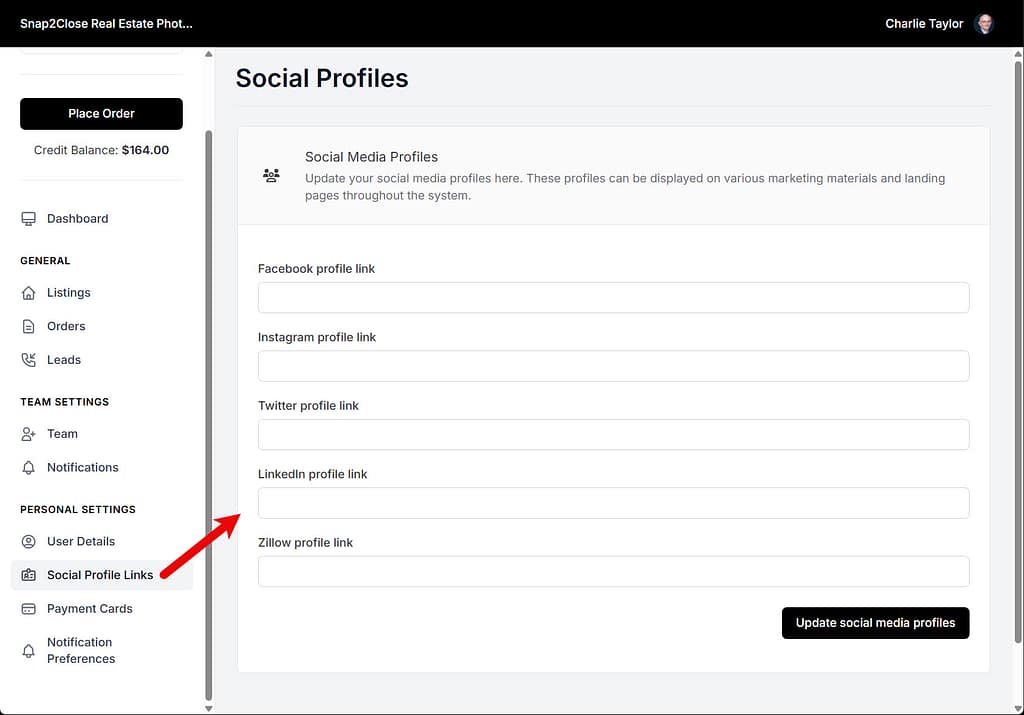1024x715 pixels.
Task: Click the Payment Cards icon
Action: coord(29,608)
